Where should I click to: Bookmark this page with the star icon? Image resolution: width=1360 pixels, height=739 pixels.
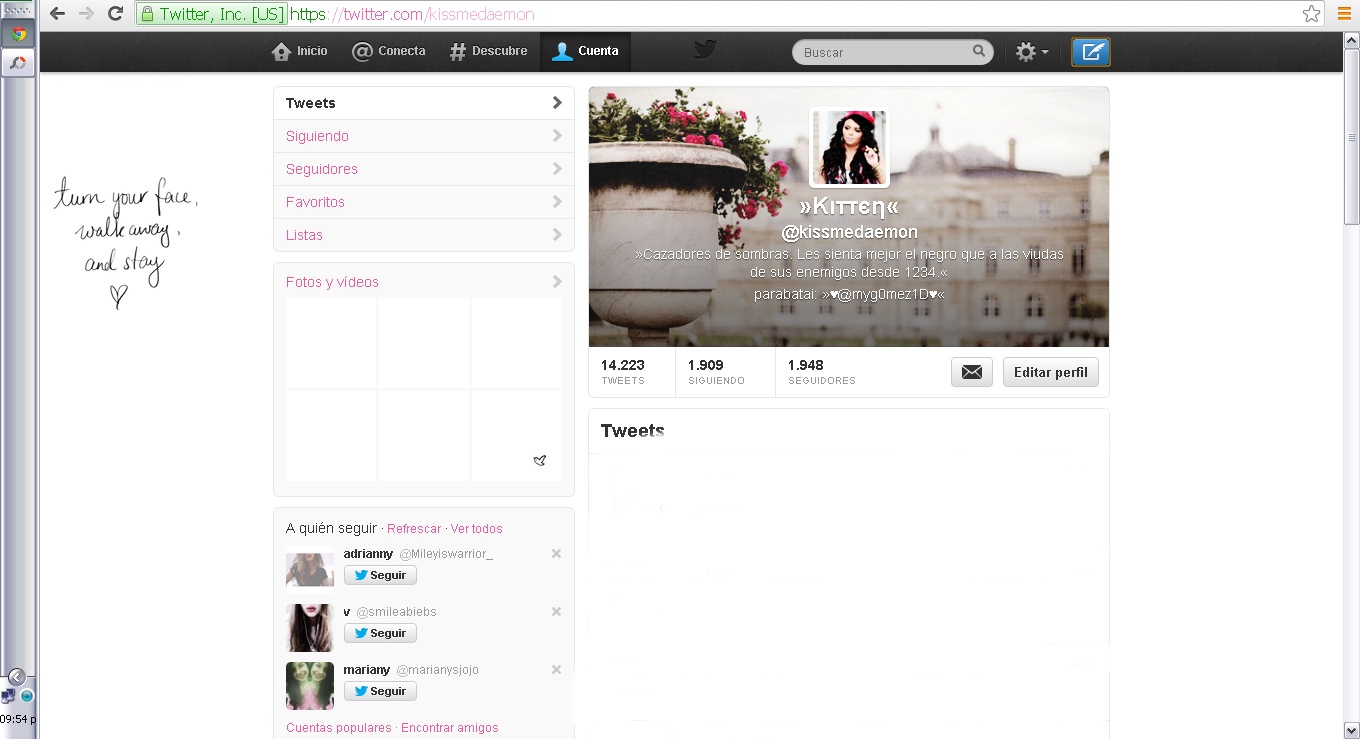click(1312, 14)
